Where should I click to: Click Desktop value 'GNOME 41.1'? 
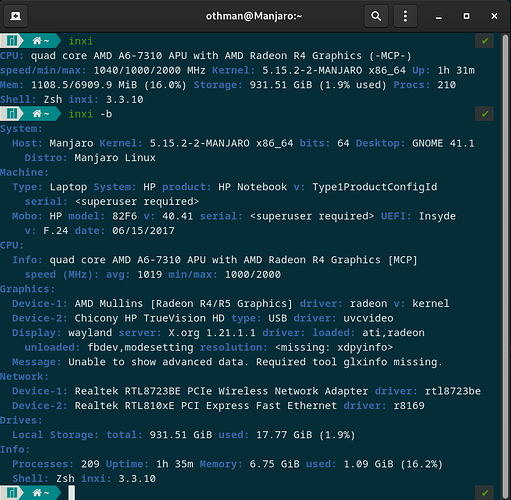[443, 143]
